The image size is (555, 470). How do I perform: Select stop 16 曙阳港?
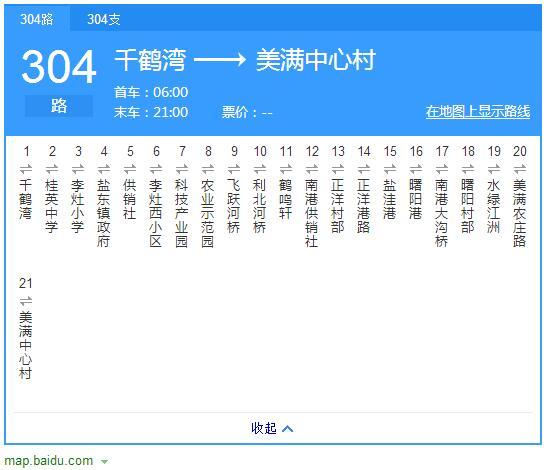click(416, 199)
